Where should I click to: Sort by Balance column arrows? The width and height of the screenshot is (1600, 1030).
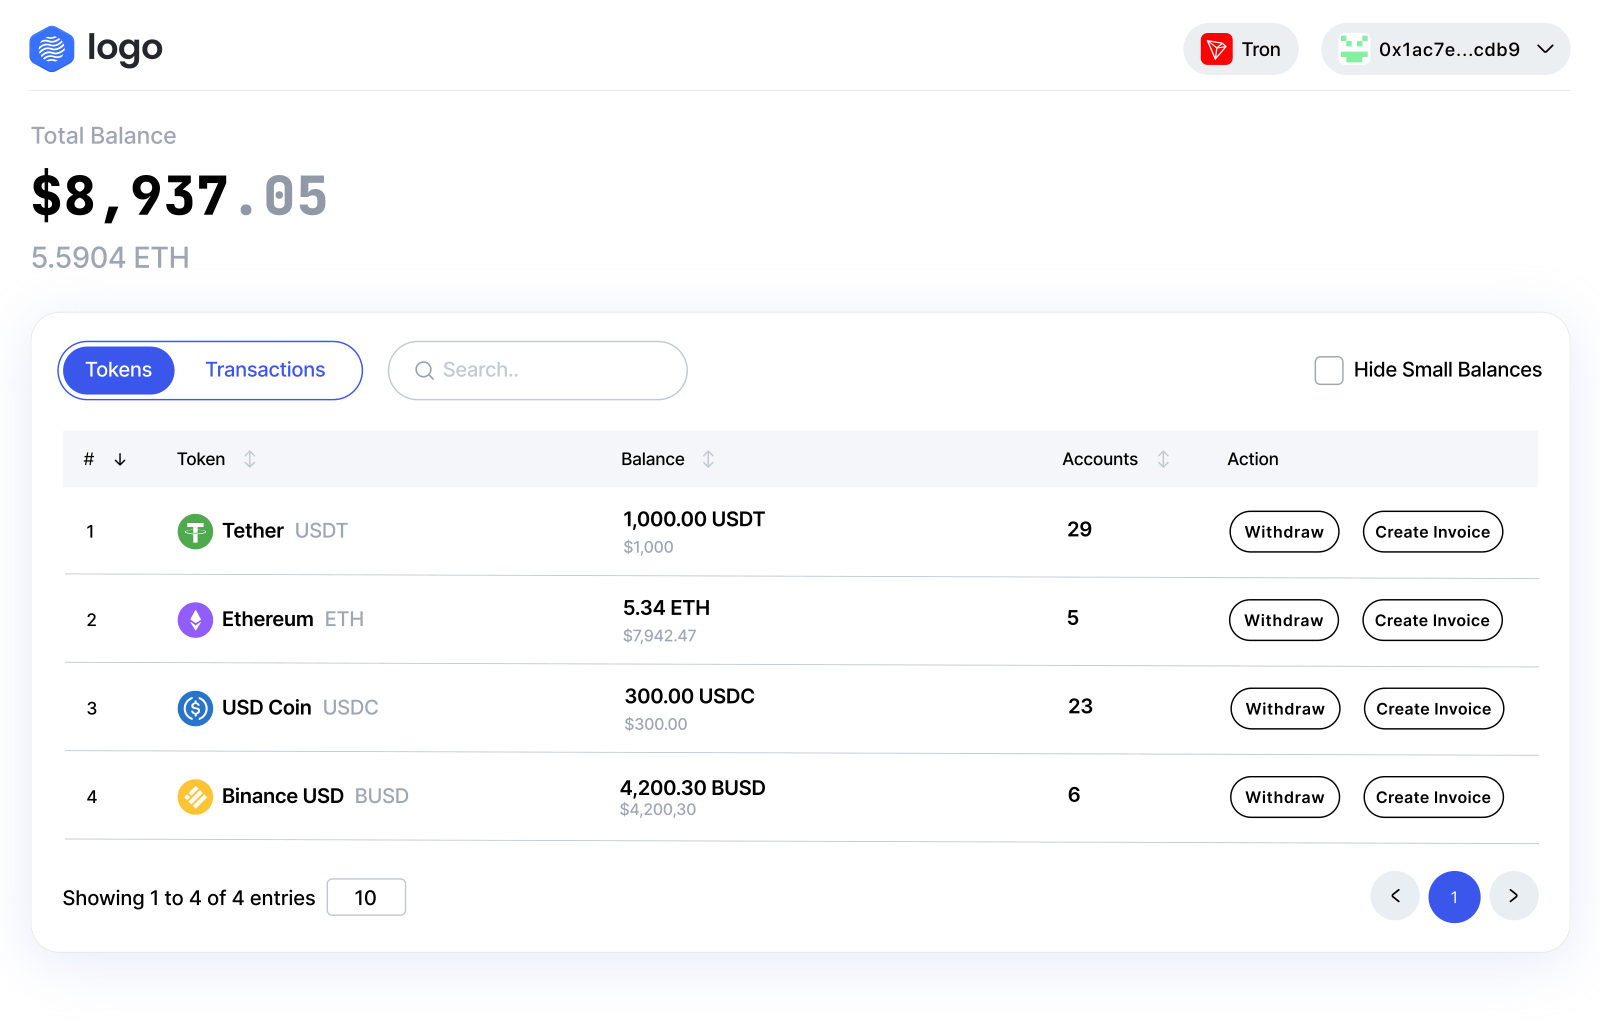(x=708, y=459)
